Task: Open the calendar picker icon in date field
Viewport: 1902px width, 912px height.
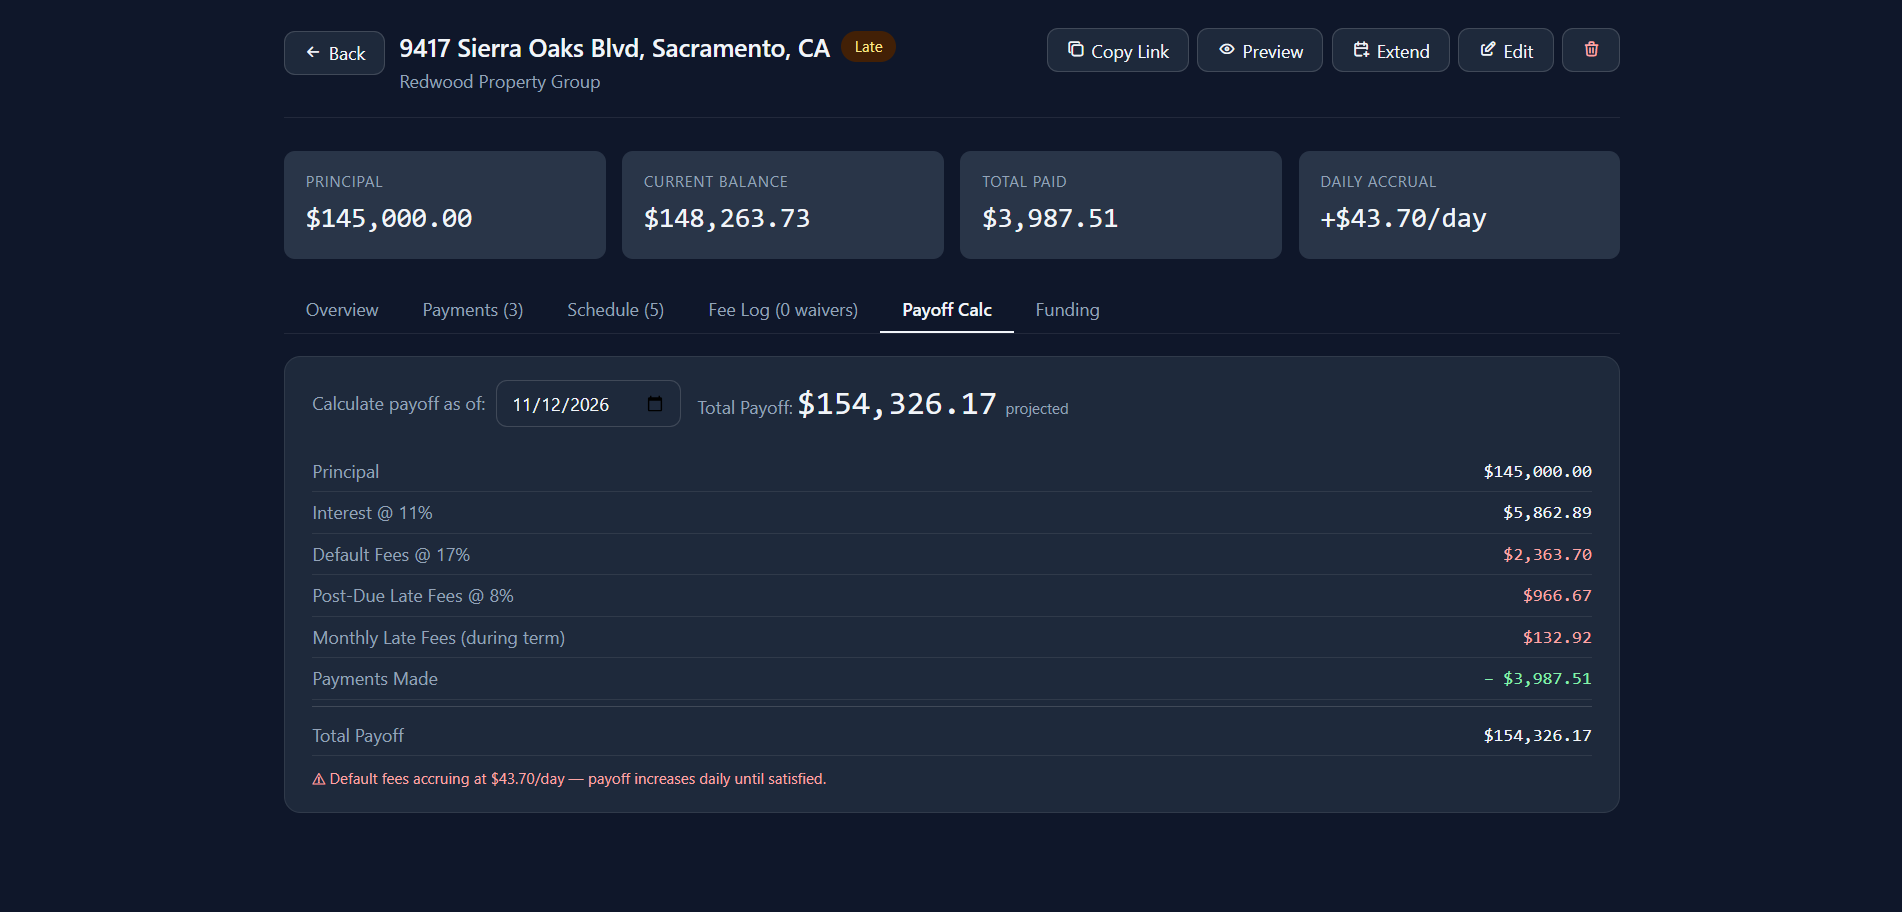Action: [x=655, y=404]
